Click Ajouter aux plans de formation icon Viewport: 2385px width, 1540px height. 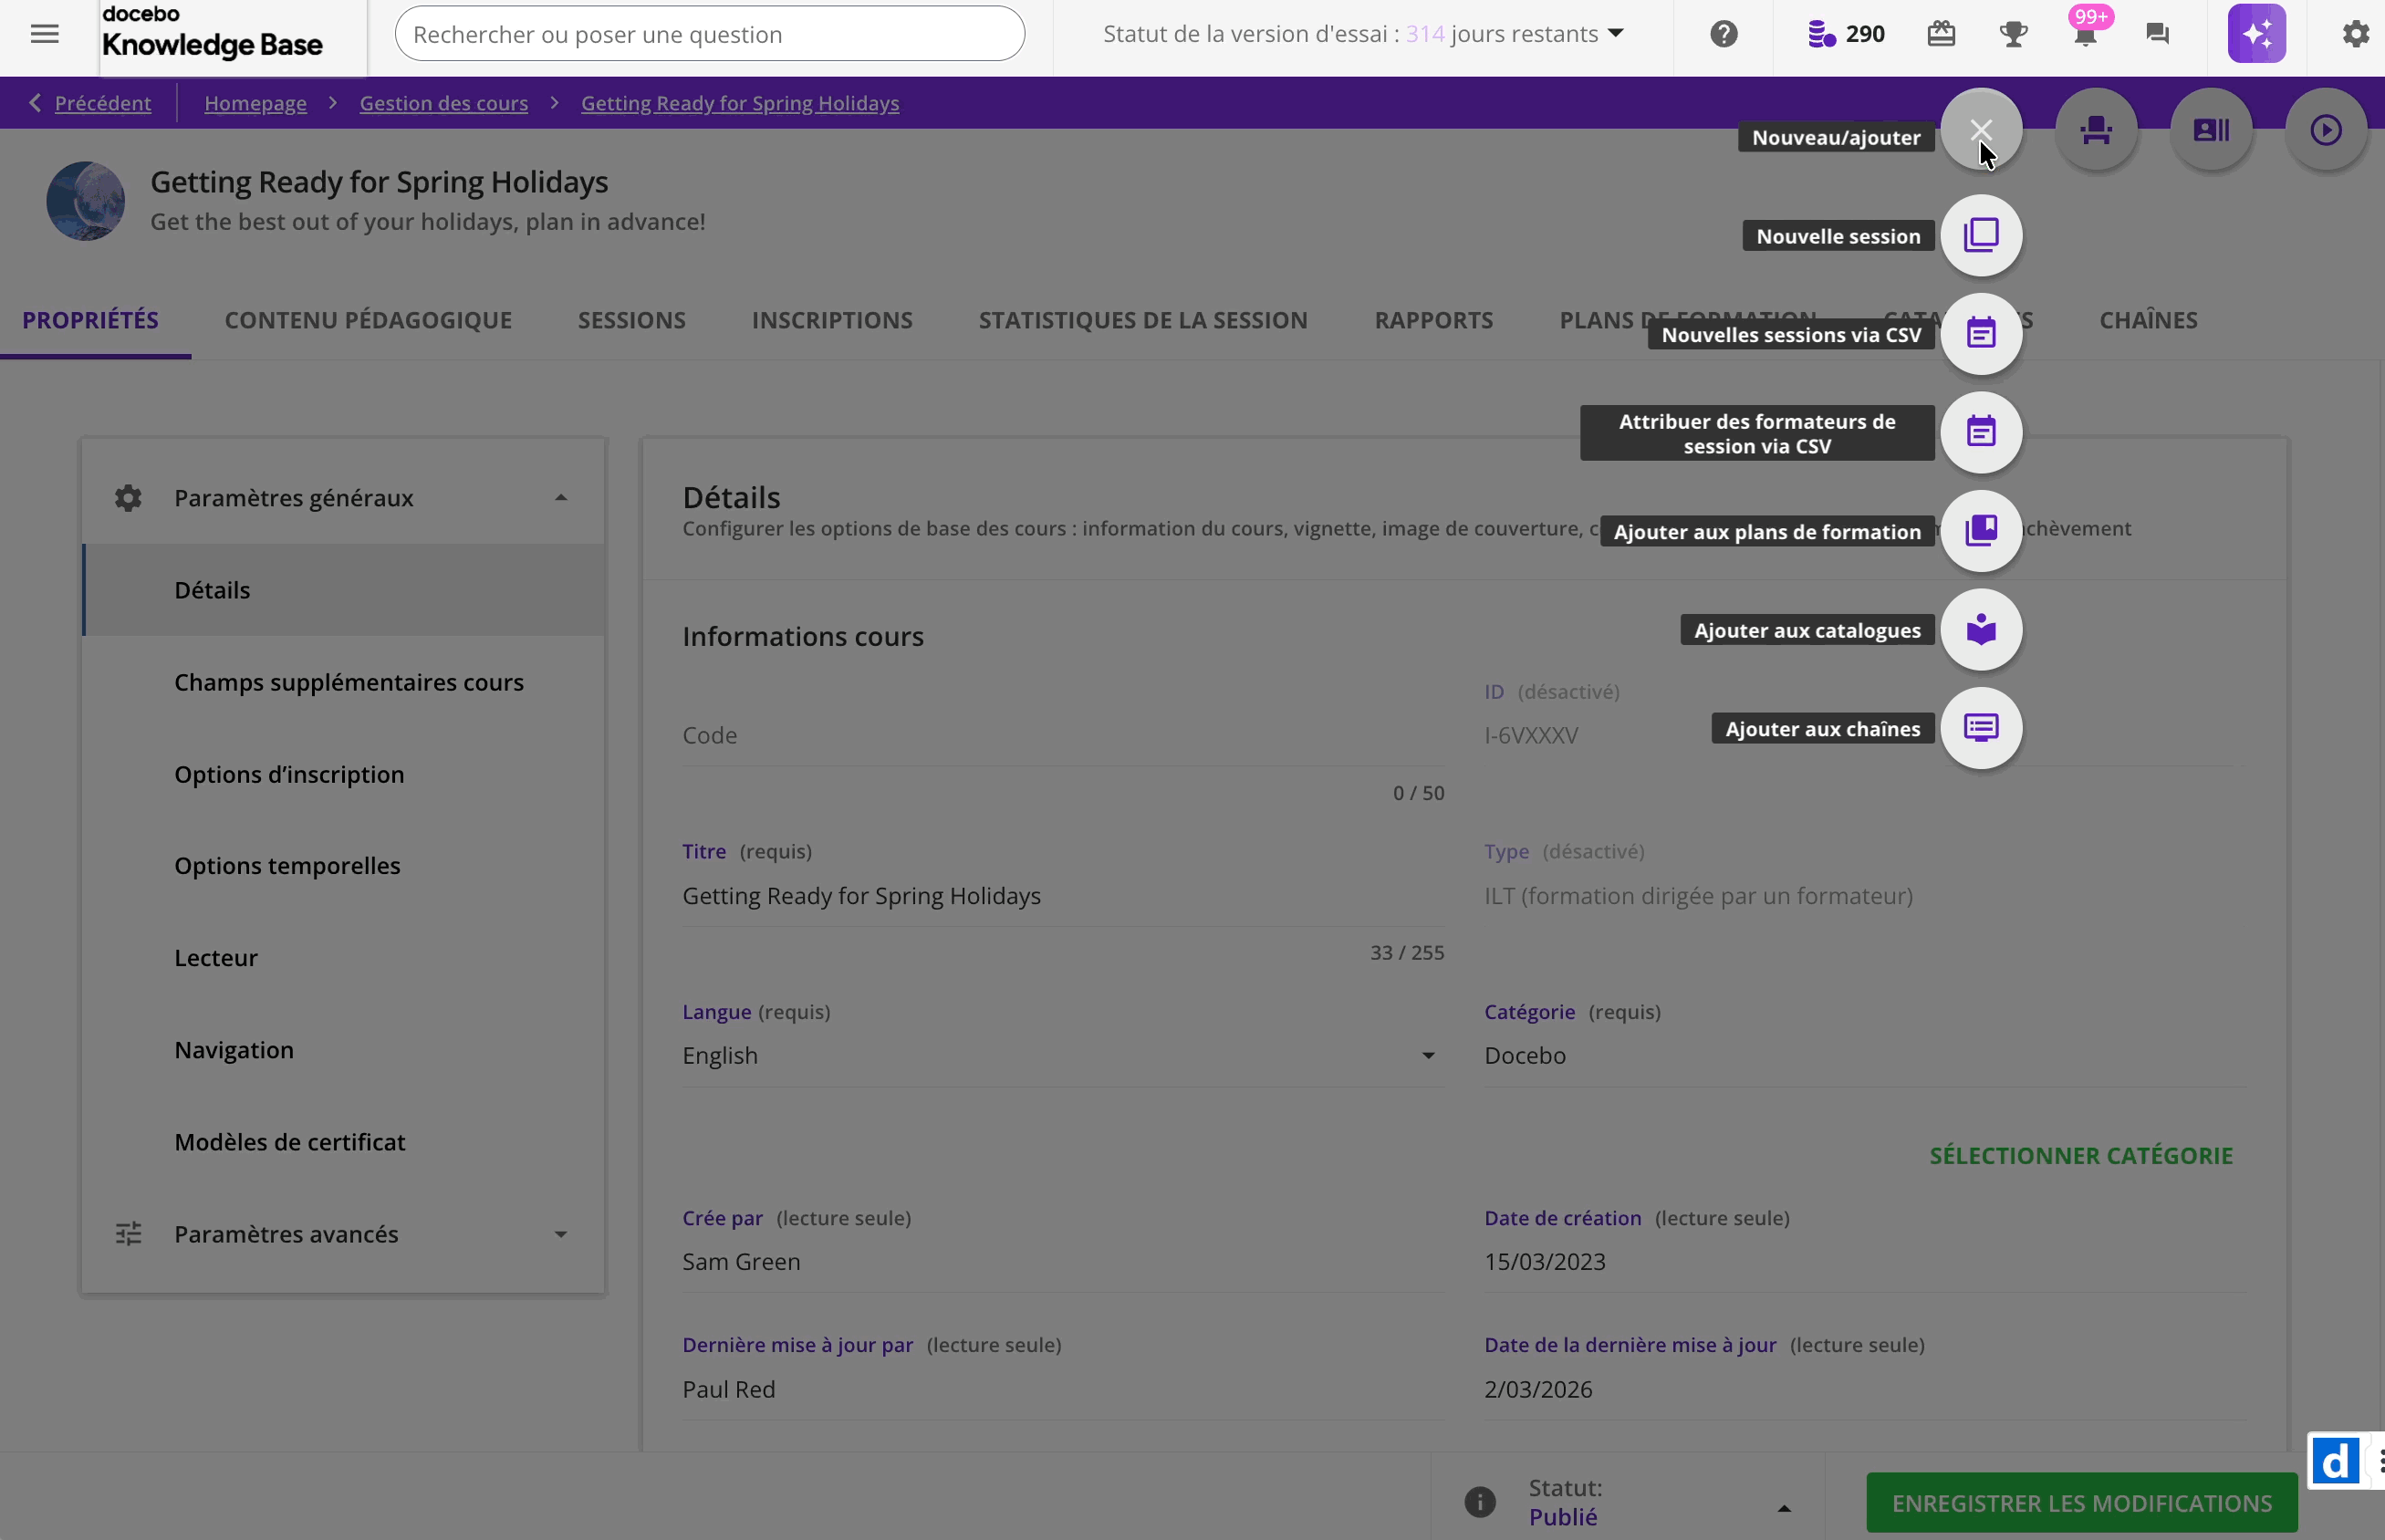tap(1980, 531)
